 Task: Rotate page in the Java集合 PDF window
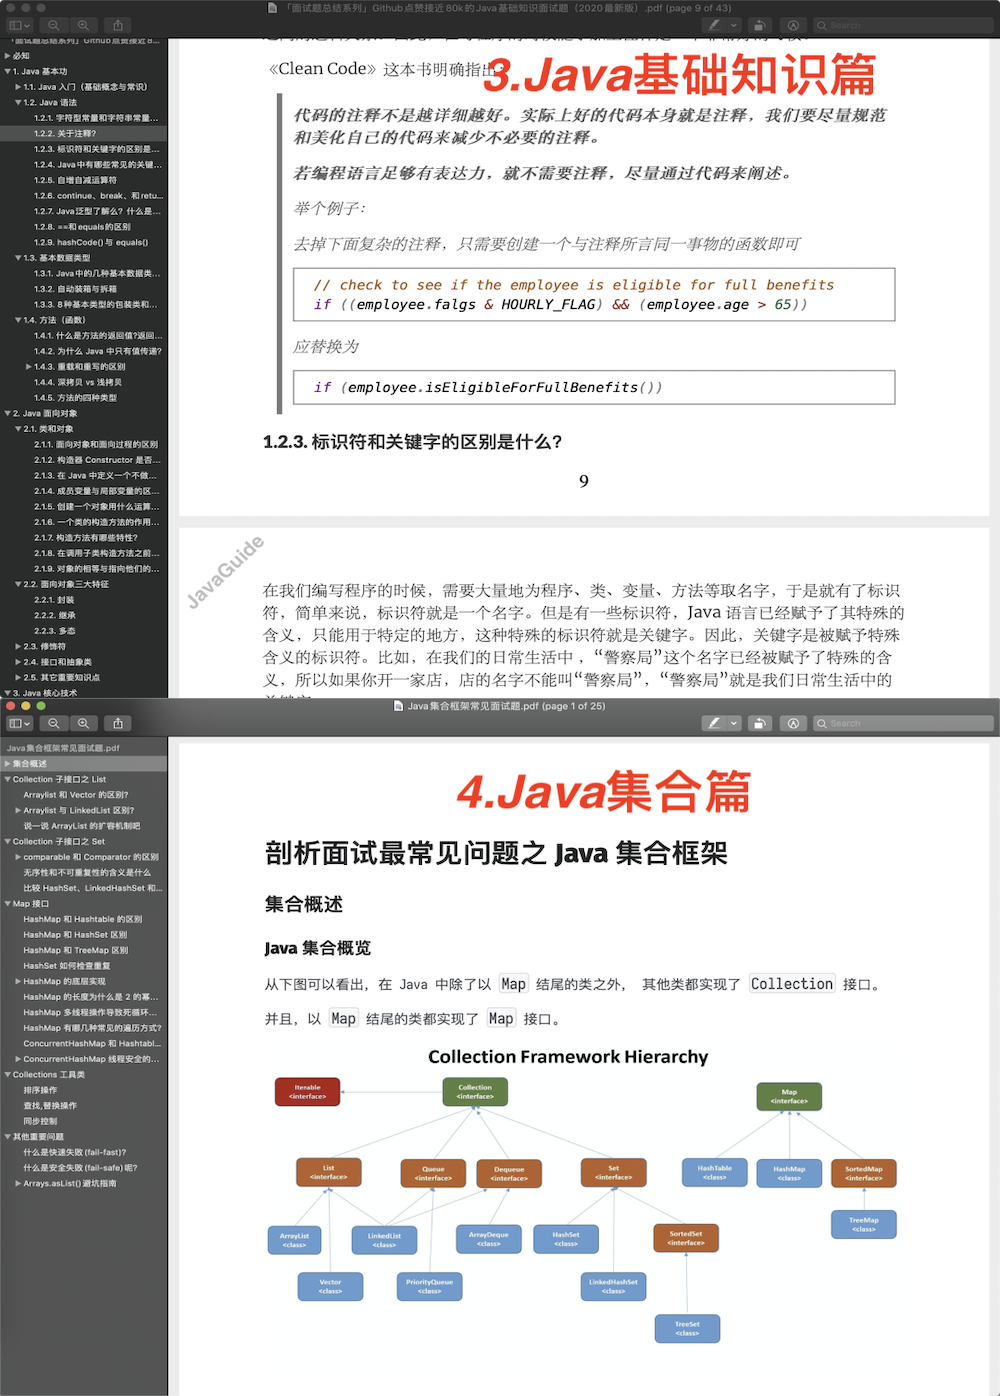[759, 723]
